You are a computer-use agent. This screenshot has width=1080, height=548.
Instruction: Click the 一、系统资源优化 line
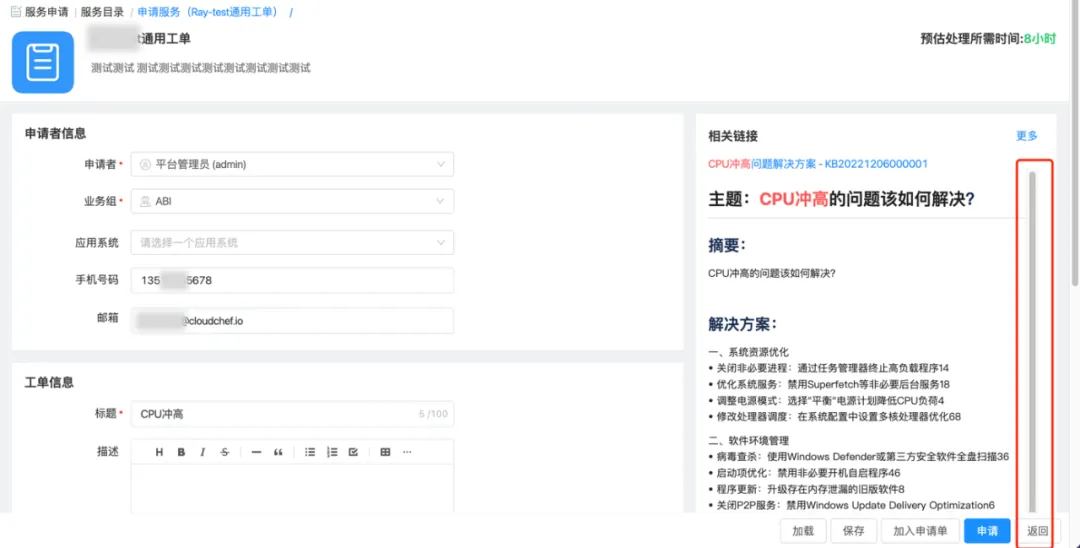pyautogui.click(x=749, y=352)
